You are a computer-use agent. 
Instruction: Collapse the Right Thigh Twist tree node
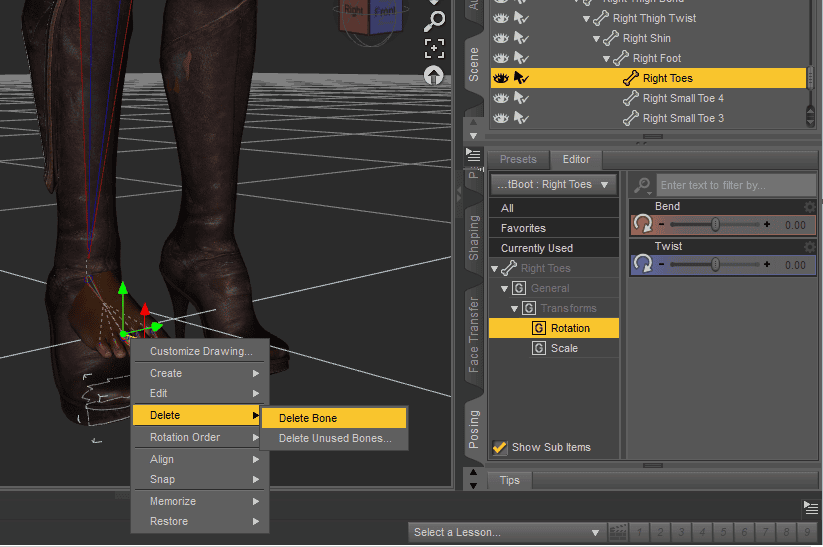[586, 19]
